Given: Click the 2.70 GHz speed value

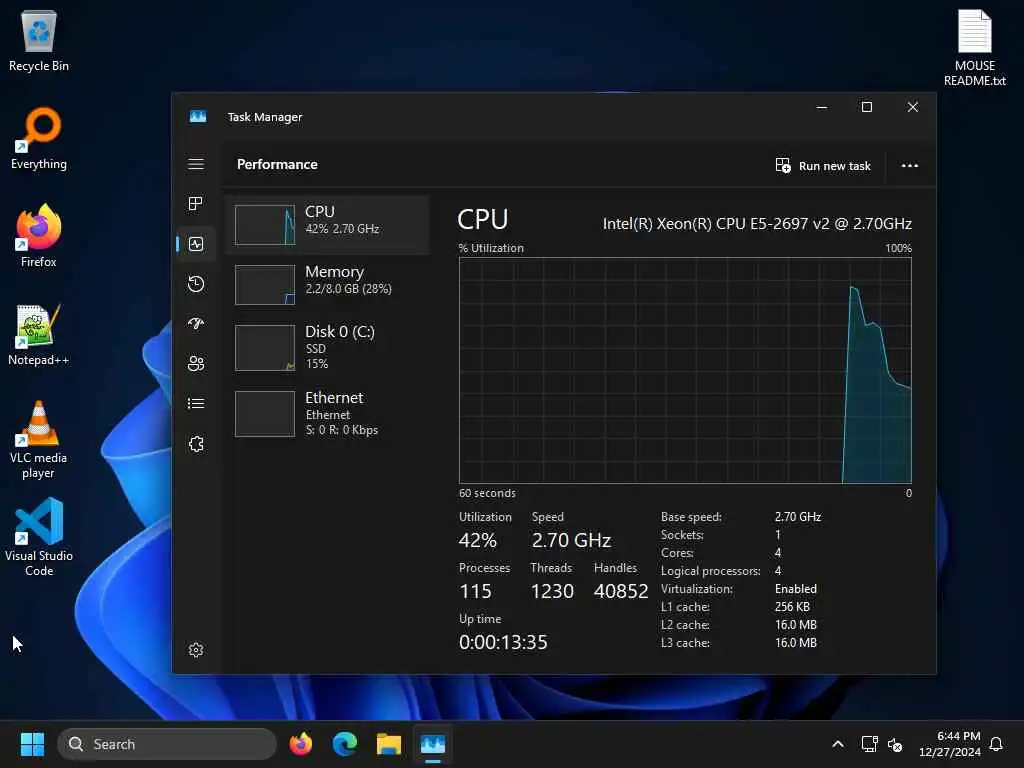Looking at the screenshot, I should pyautogui.click(x=571, y=540).
